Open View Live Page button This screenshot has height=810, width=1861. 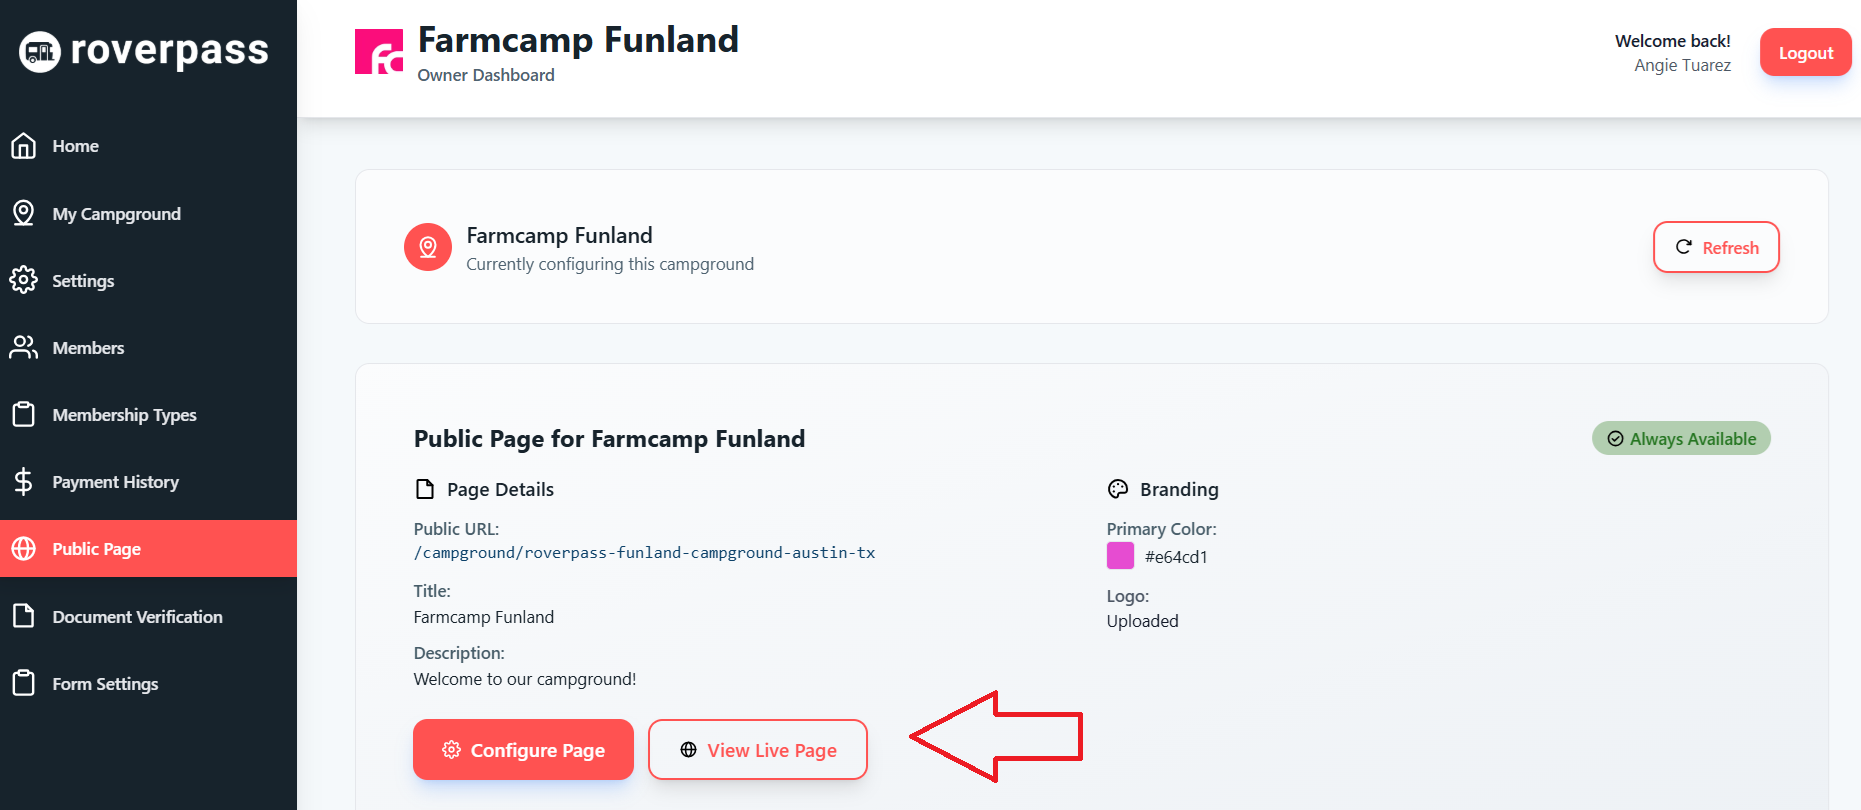pyautogui.click(x=758, y=749)
